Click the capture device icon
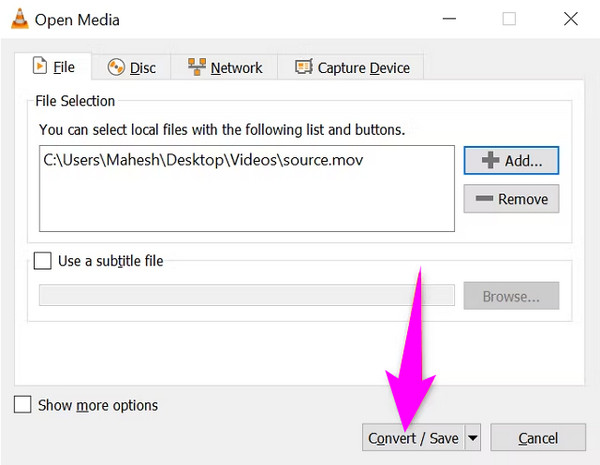The width and height of the screenshot is (600, 465). coord(304,67)
